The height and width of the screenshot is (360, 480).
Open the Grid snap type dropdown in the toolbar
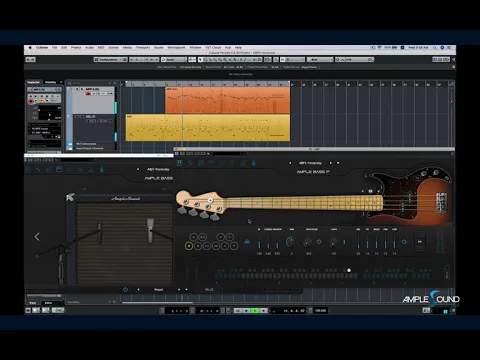292,60
